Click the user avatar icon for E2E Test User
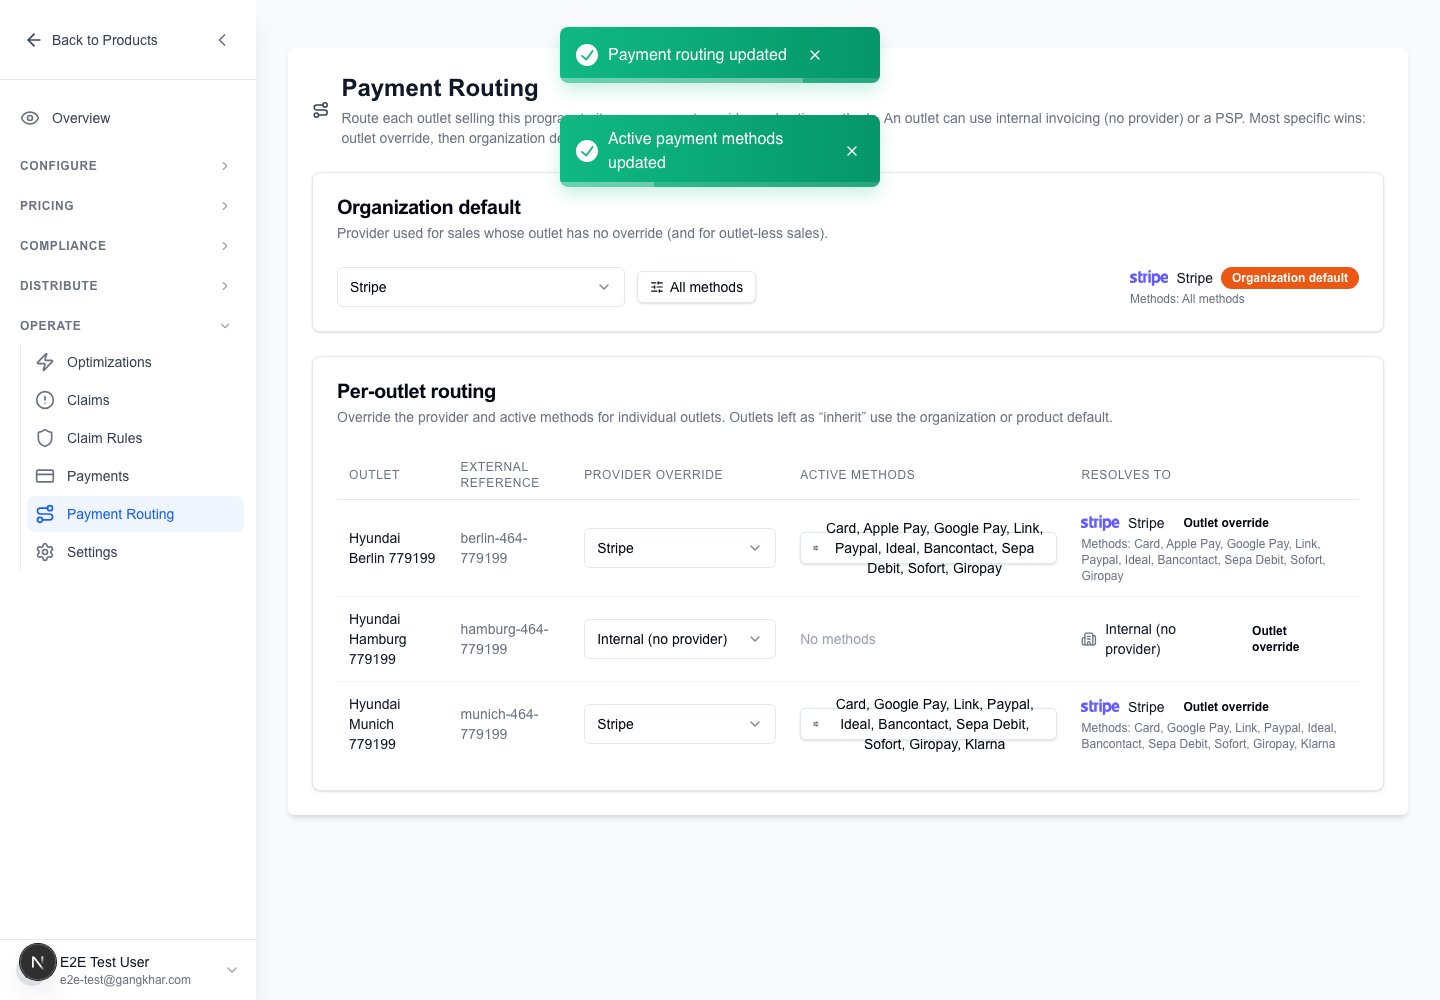The width and height of the screenshot is (1440, 1000). 38,963
